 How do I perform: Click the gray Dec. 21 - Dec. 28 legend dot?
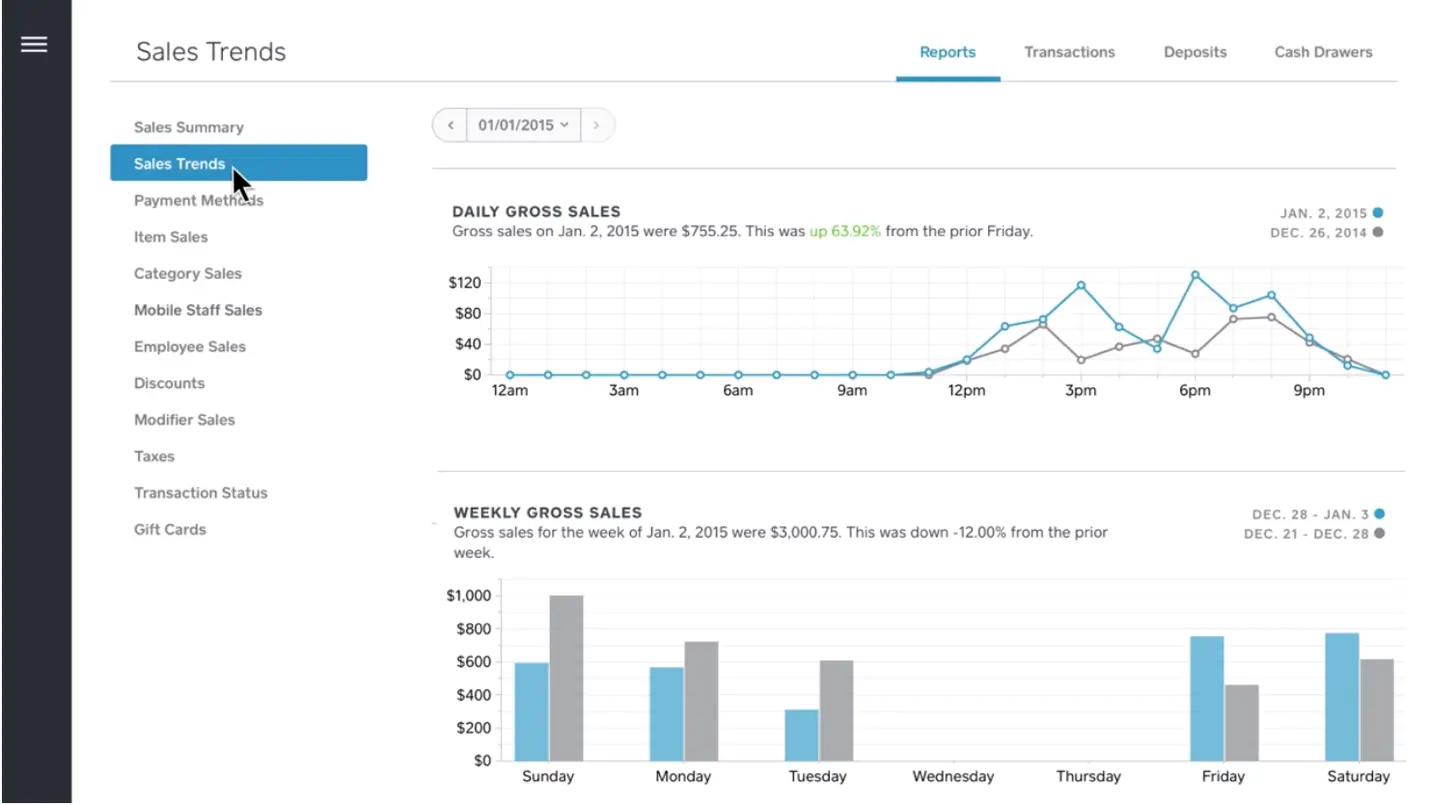point(1379,533)
